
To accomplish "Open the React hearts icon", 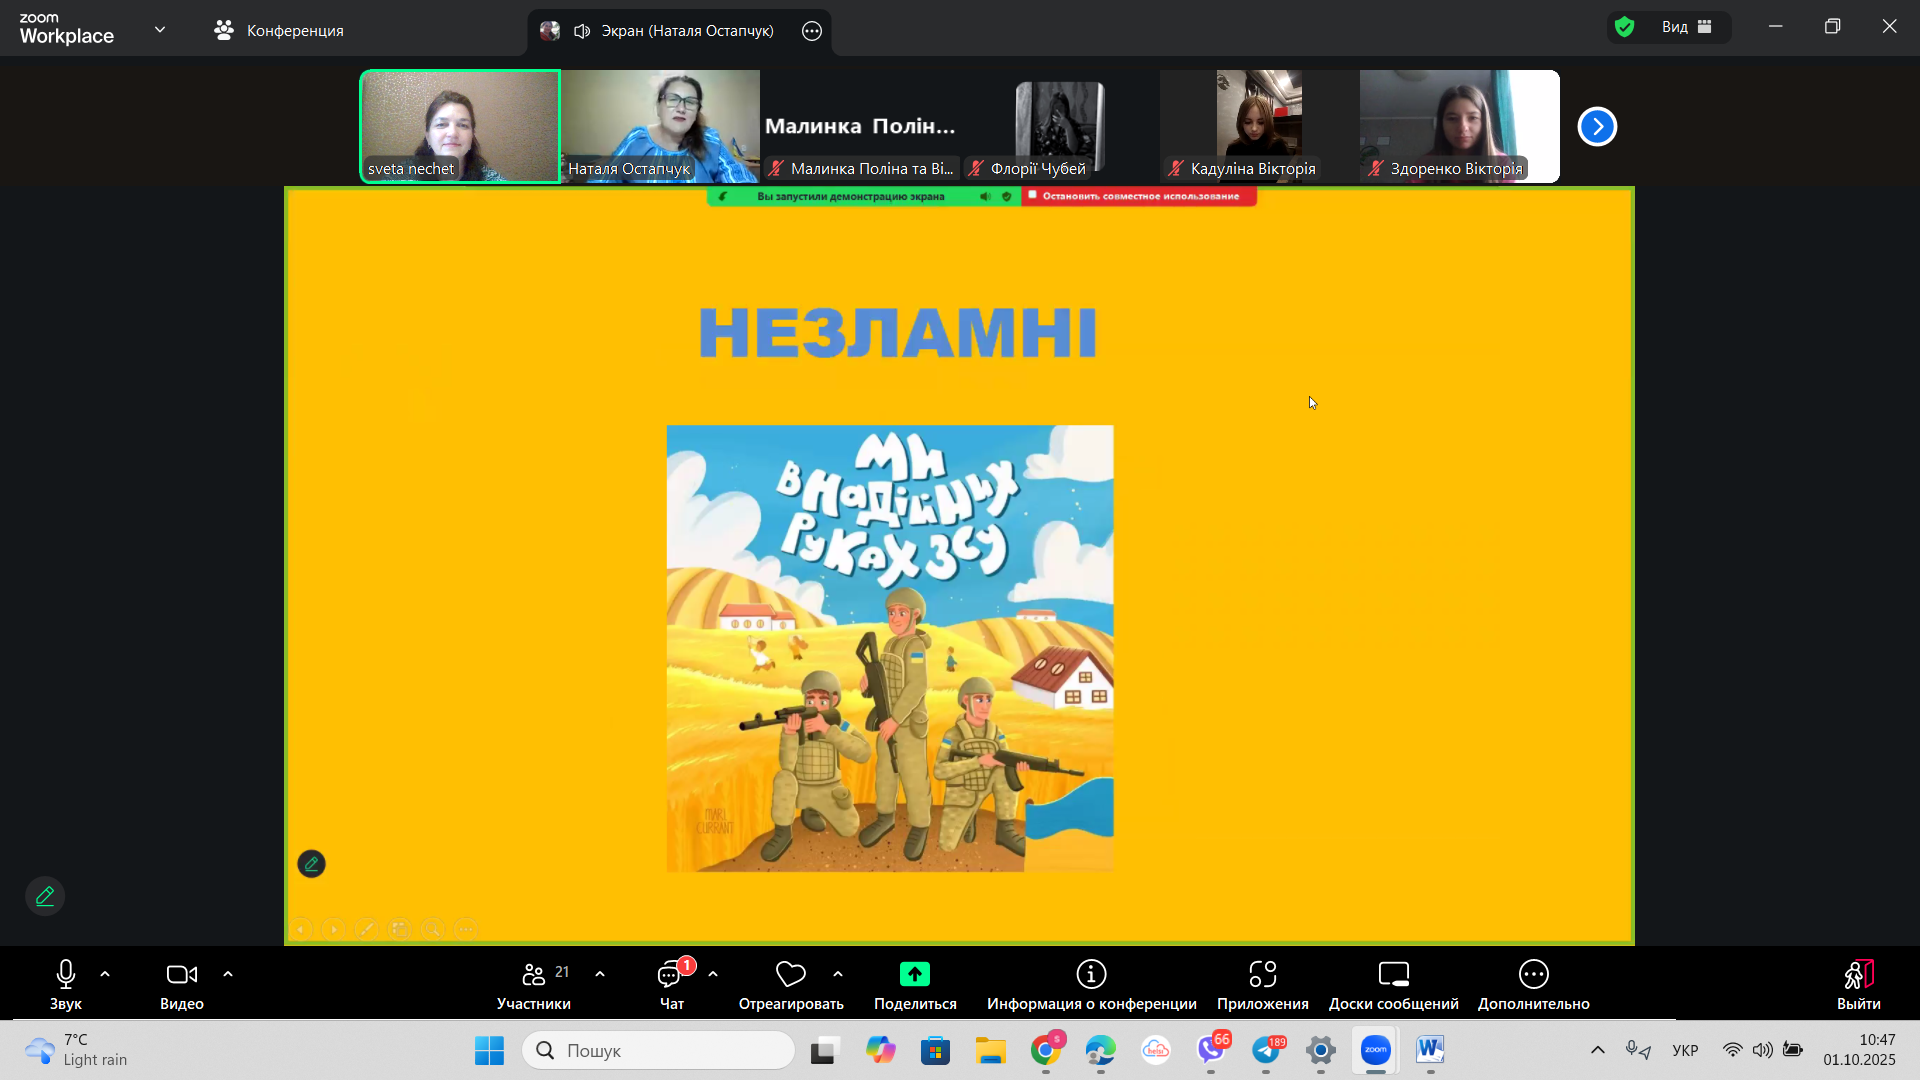I will [x=790, y=974].
